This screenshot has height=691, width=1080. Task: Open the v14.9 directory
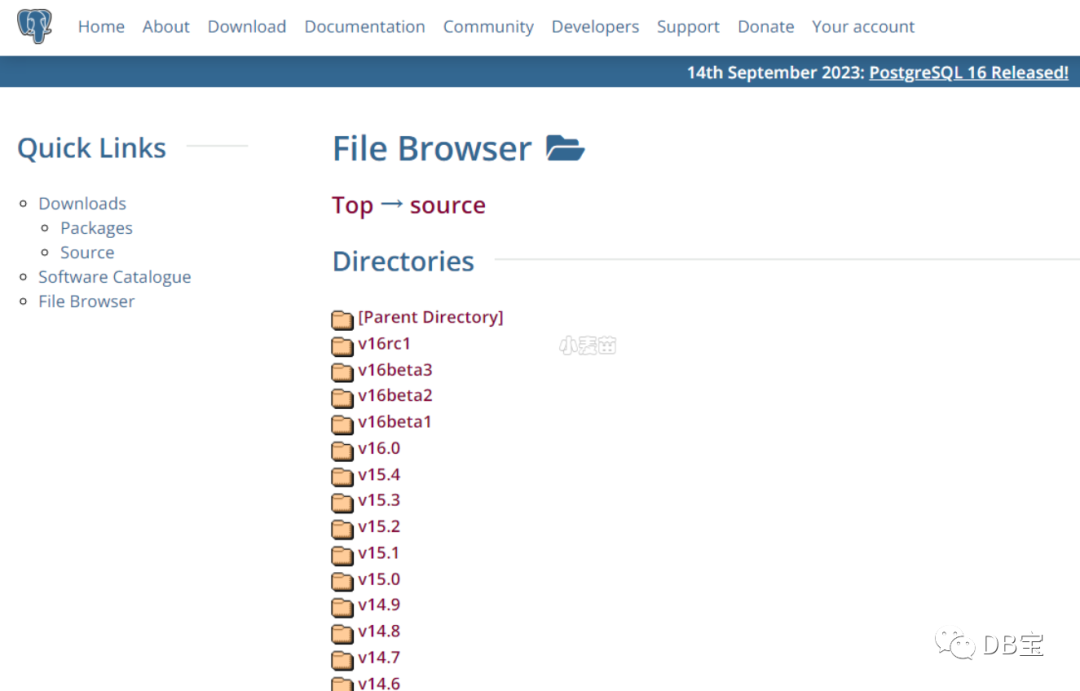point(379,605)
